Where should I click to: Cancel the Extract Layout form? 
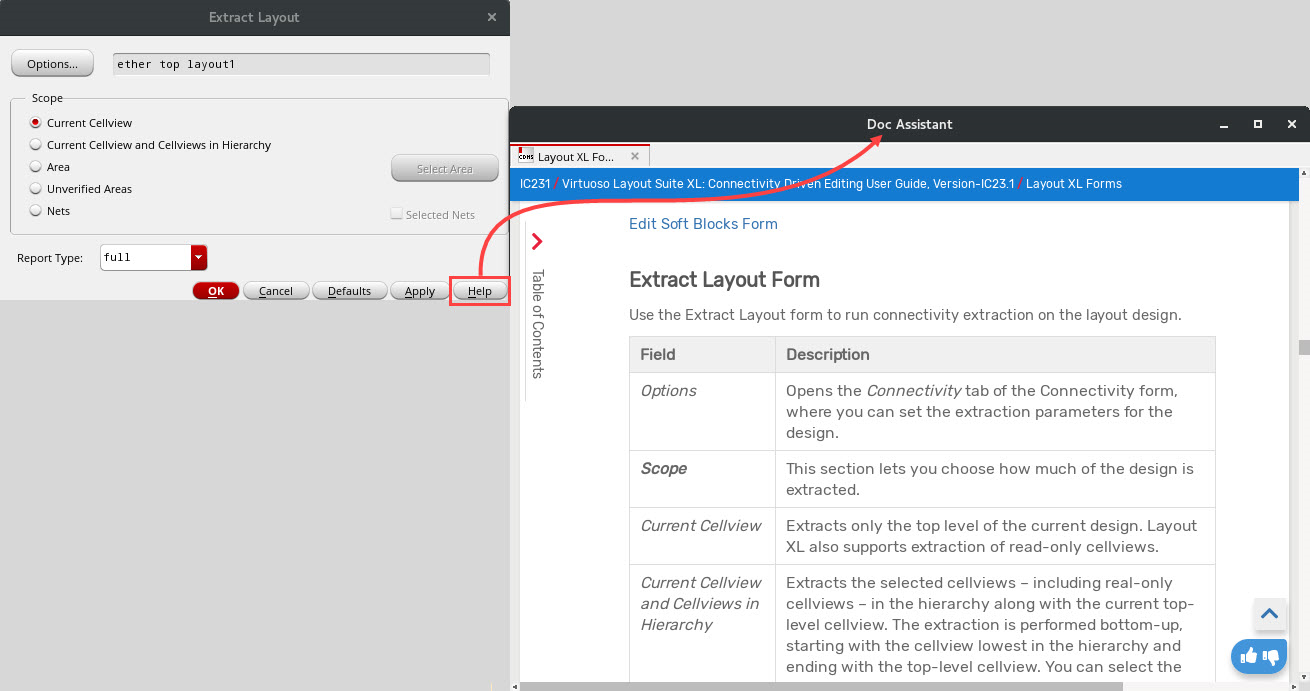tap(276, 291)
